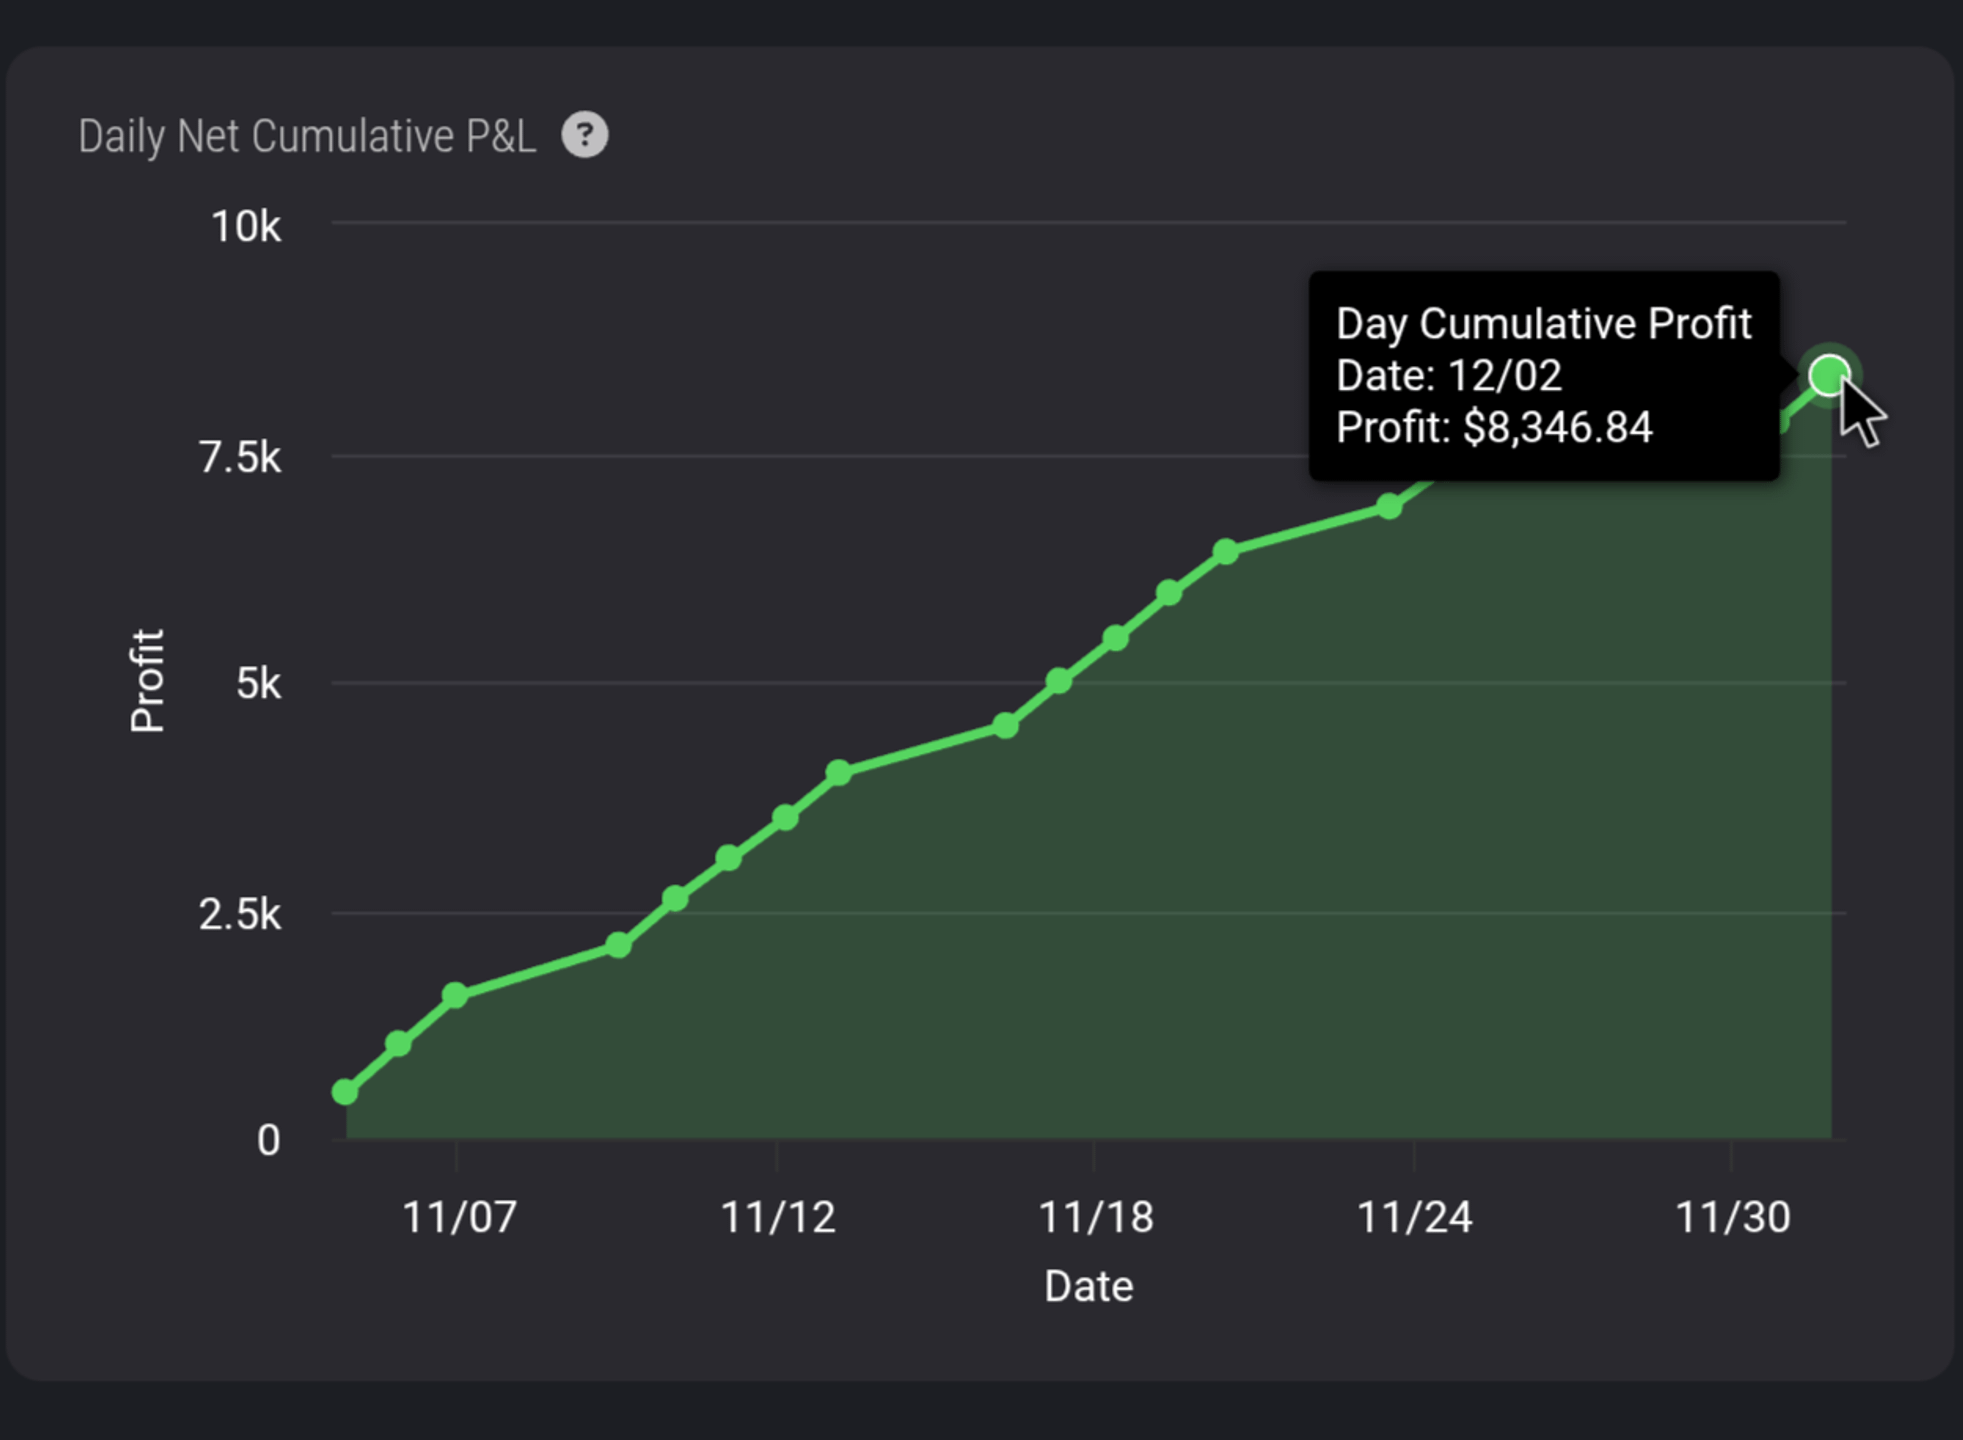Click the 7.5k profit axis label
The height and width of the screenshot is (1440, 1963).
click(x=240, y=458)
